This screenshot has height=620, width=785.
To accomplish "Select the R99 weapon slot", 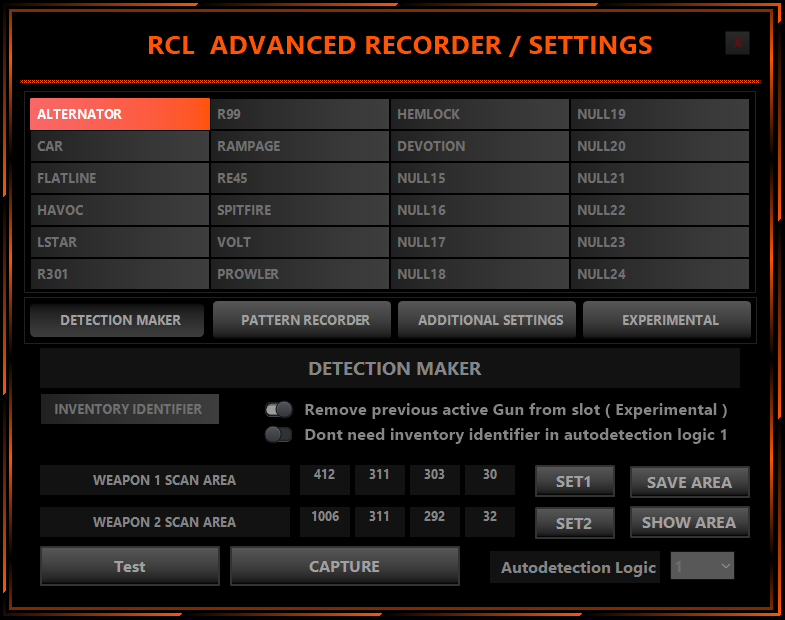I will pos(300,114).
